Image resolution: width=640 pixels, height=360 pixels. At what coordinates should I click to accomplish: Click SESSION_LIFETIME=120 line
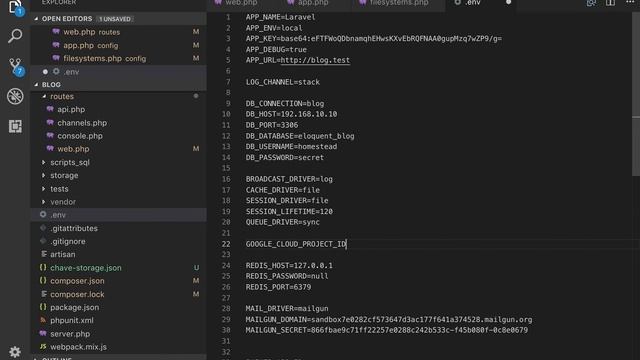289,211
